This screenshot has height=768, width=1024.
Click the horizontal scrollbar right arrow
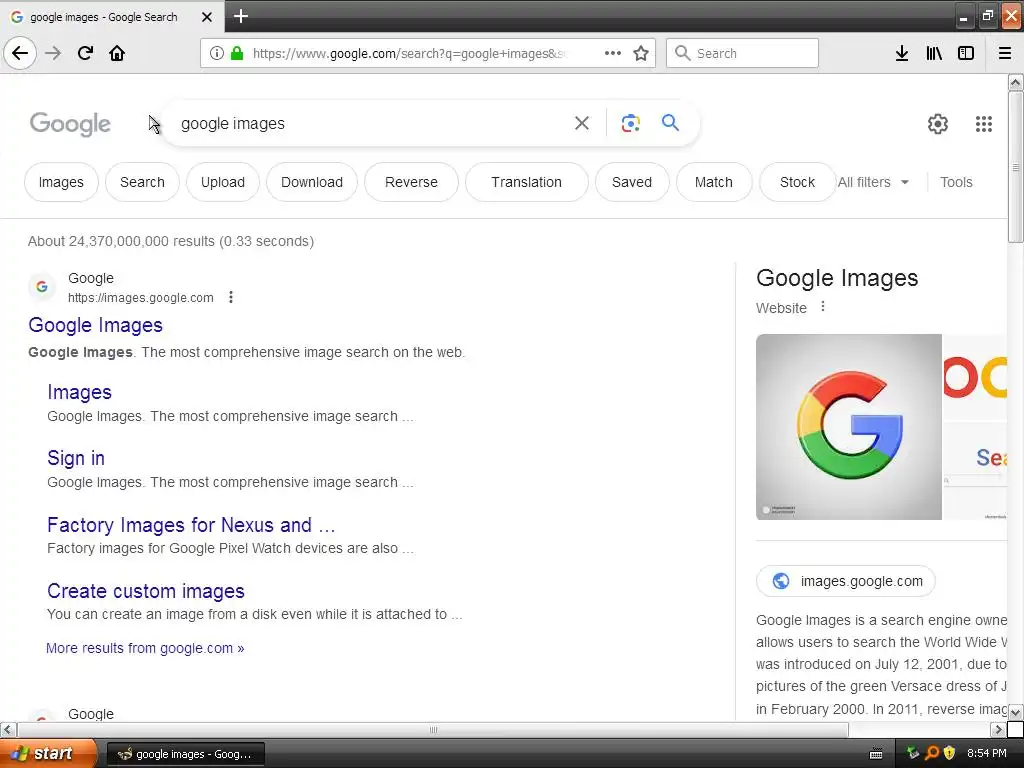click(998, 729)
